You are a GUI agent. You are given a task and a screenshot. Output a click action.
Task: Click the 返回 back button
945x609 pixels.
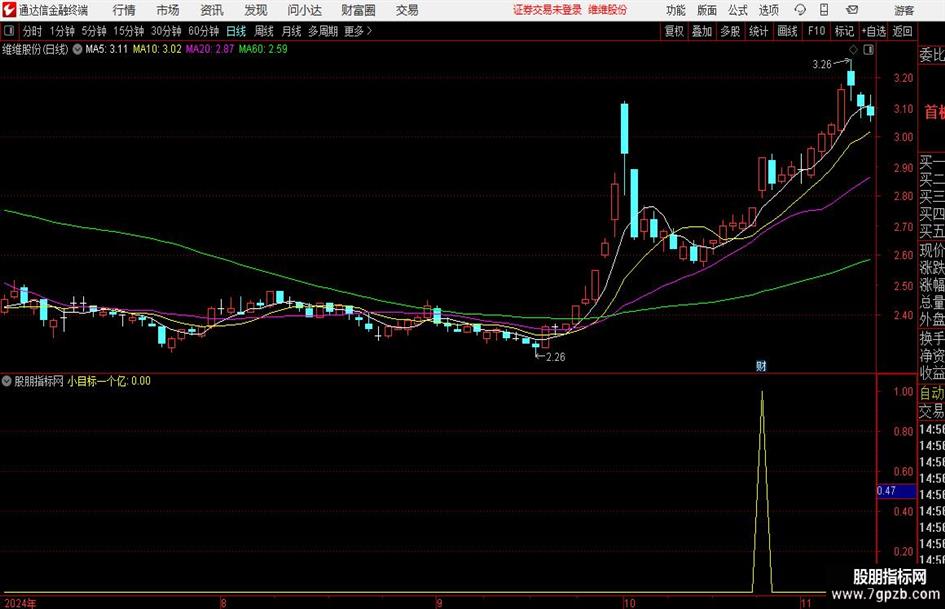[902, 31]
